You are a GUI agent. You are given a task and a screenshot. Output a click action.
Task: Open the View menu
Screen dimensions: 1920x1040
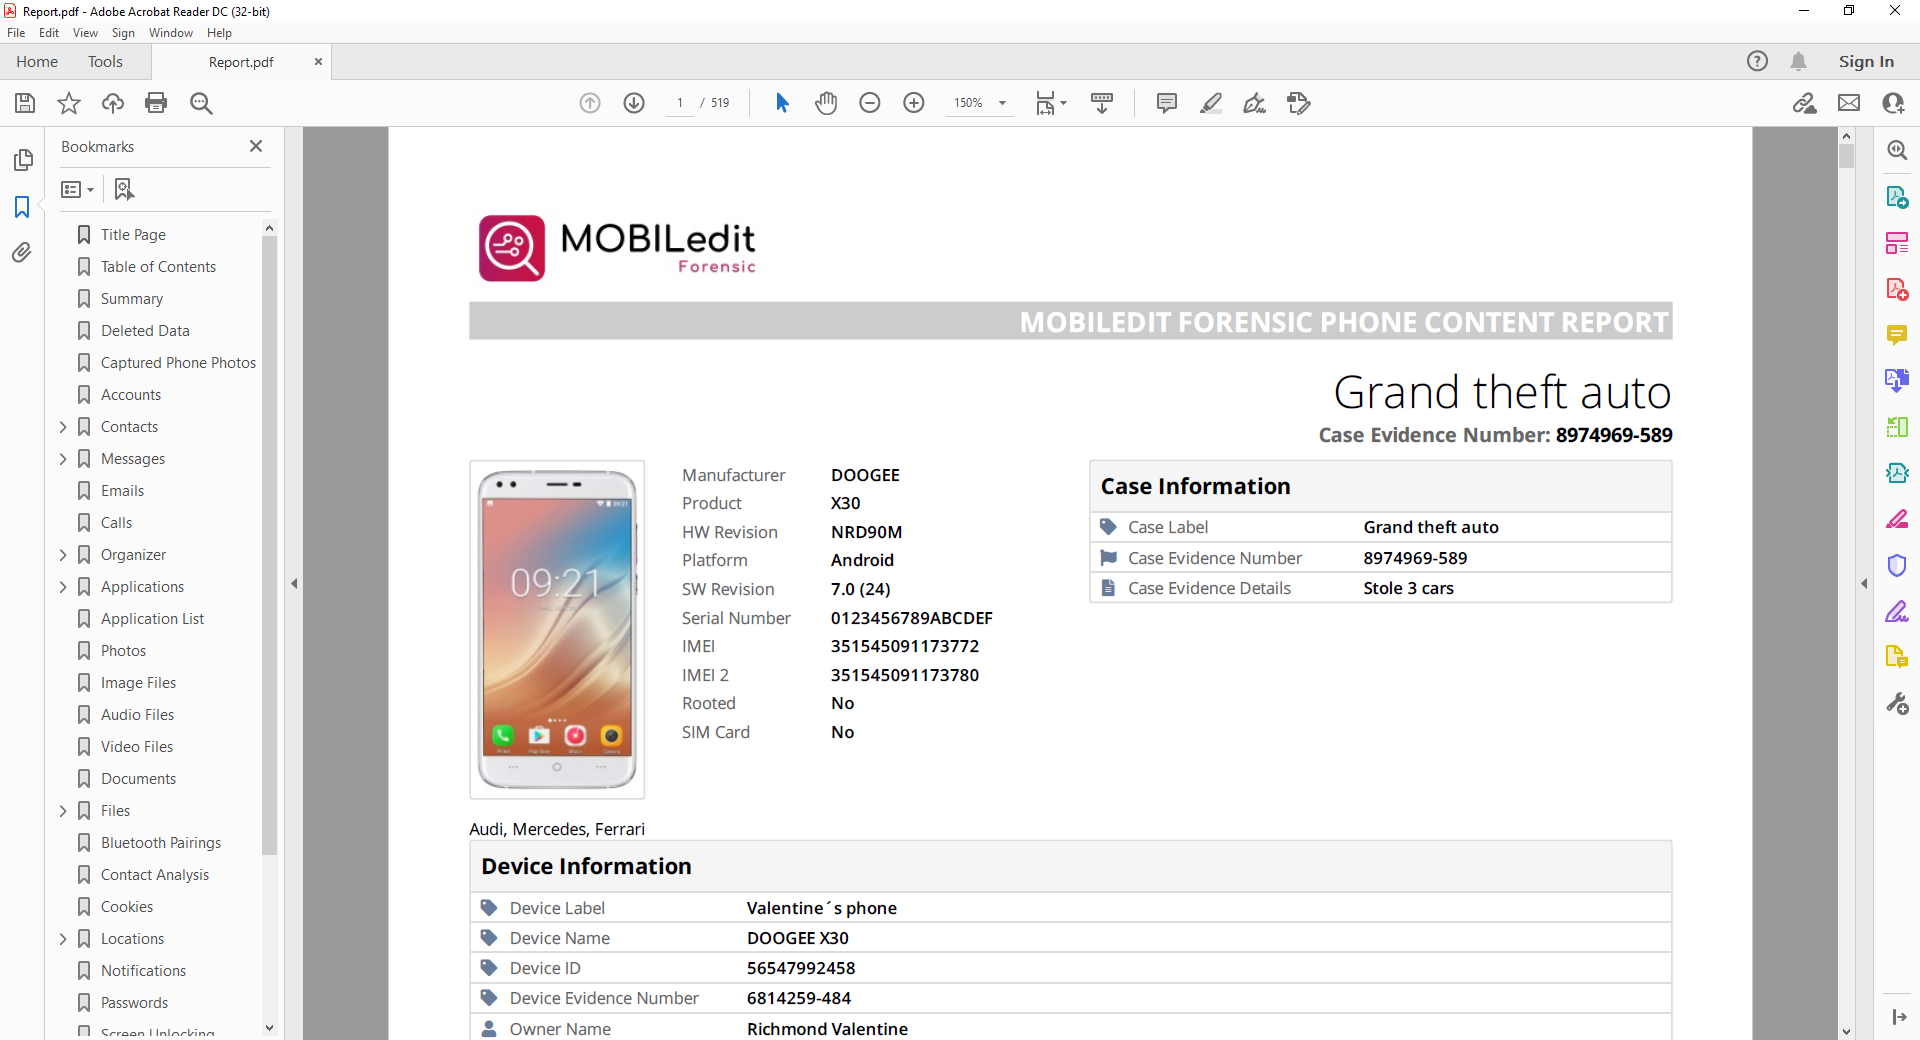pos(85,33)
